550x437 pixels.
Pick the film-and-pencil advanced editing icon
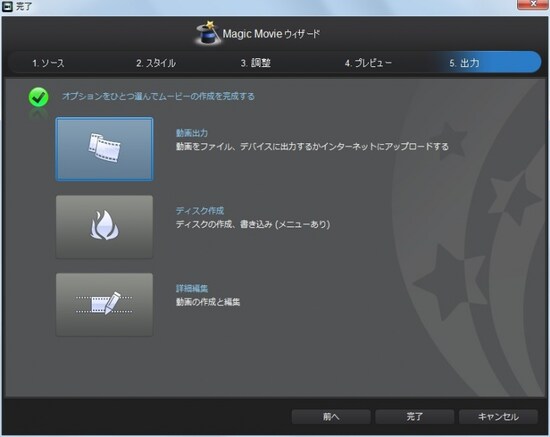pos(104,304)
